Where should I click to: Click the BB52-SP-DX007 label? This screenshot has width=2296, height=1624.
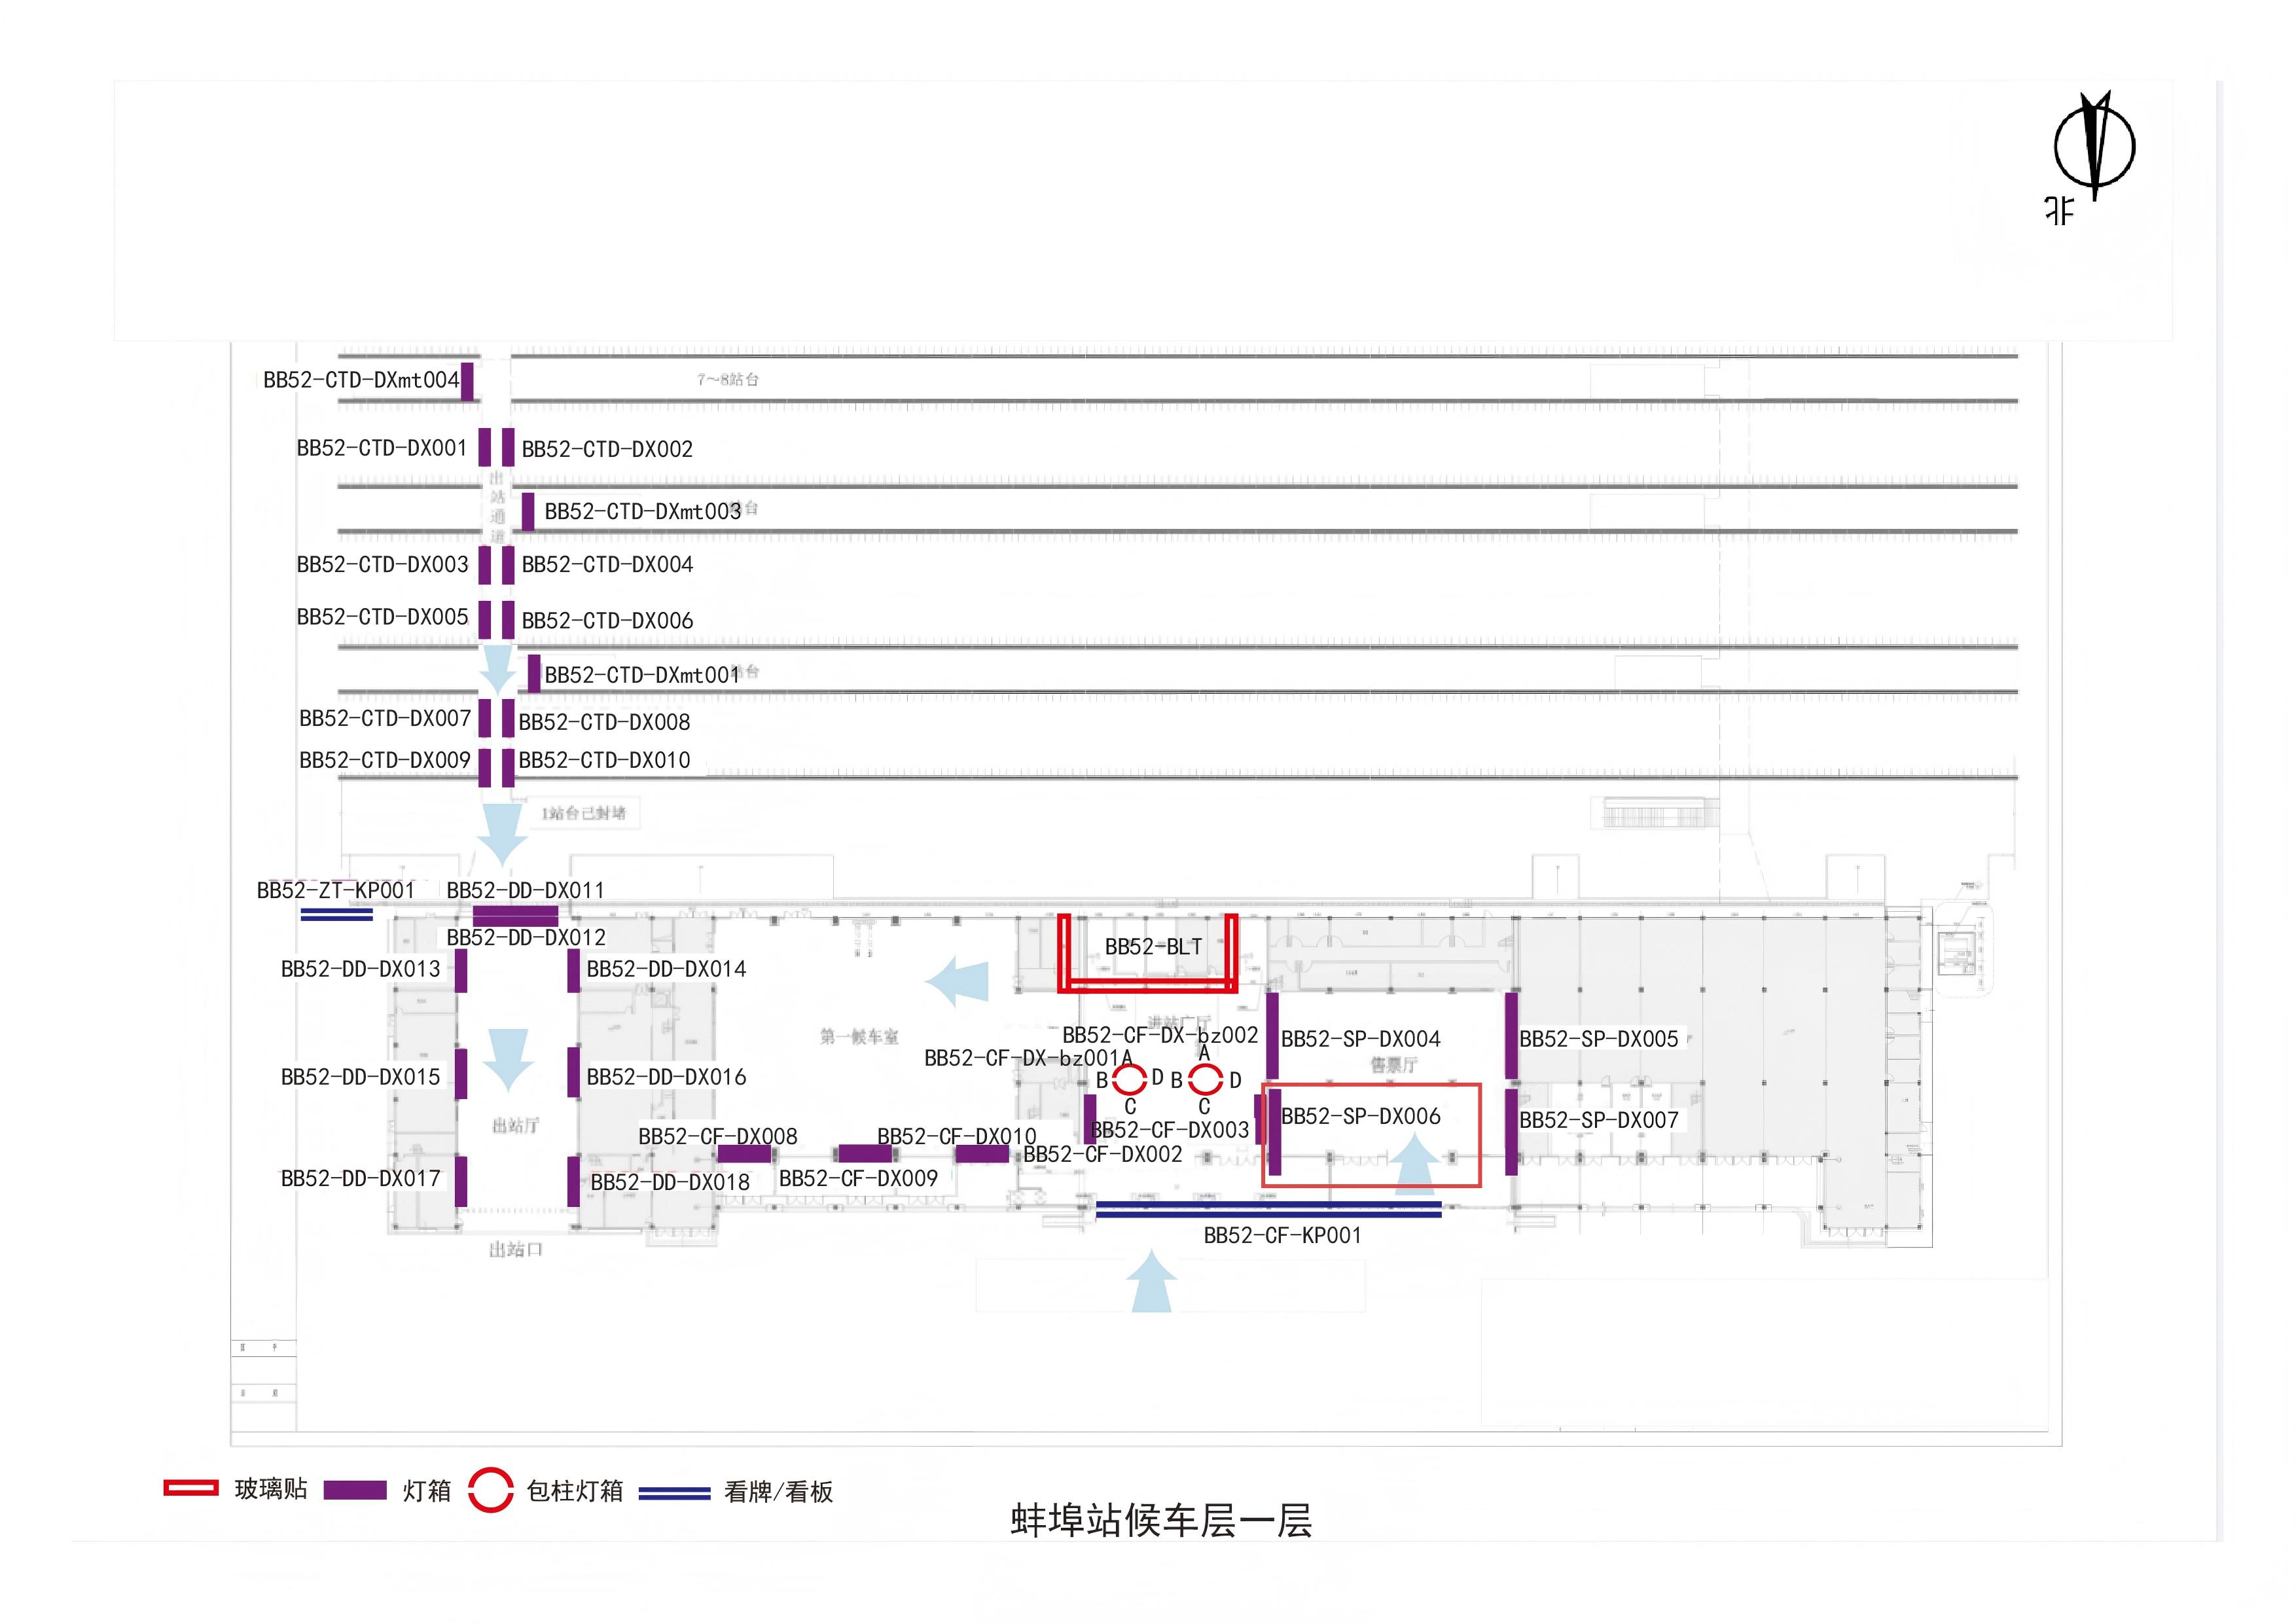coord(1598,1121)
